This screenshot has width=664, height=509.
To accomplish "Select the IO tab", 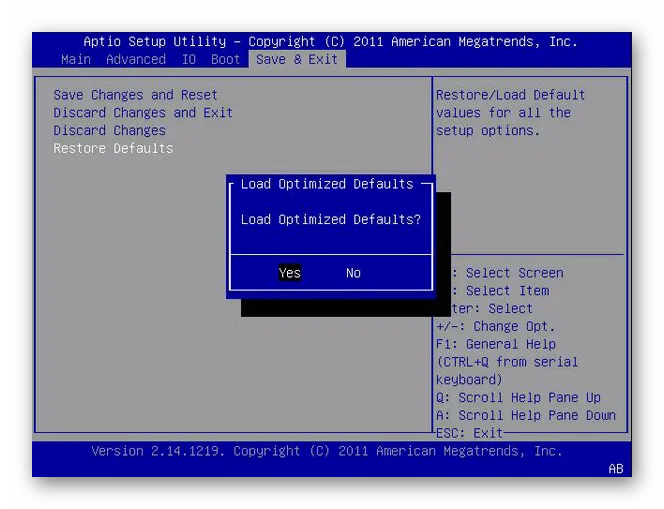I will coord(189,59).
